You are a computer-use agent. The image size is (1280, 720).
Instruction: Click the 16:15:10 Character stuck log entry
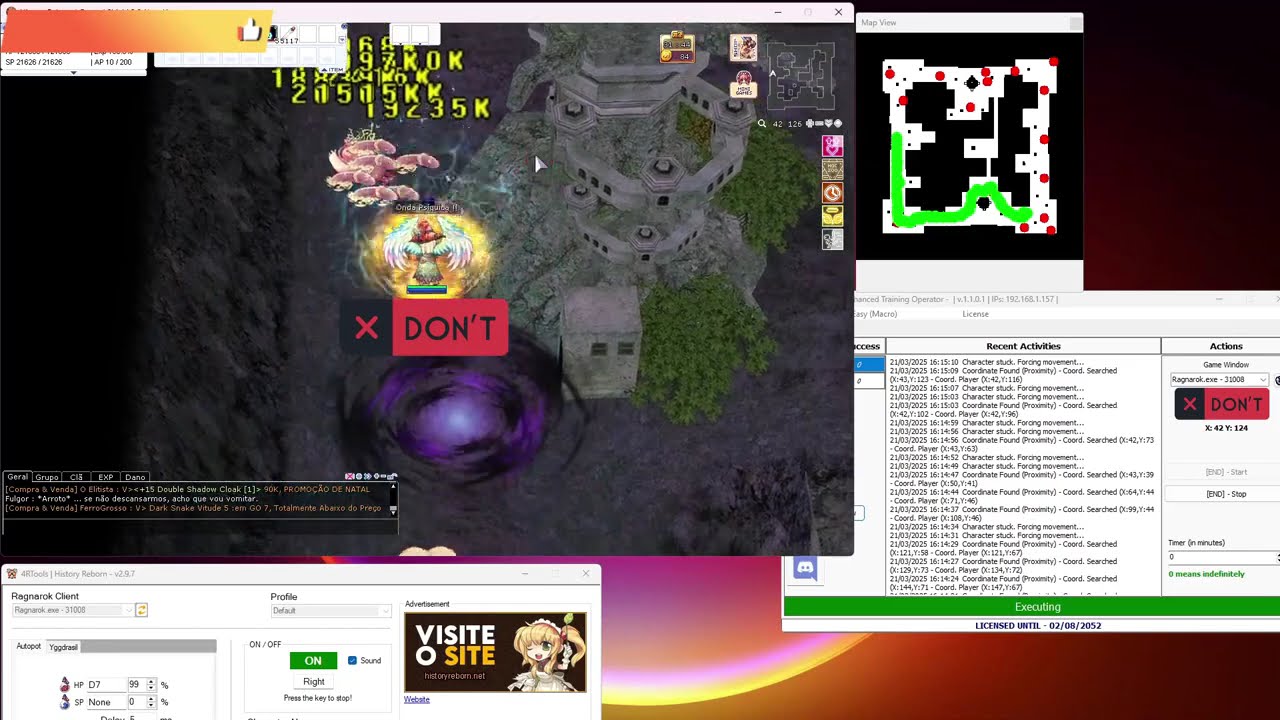click(x=986, y=362)
